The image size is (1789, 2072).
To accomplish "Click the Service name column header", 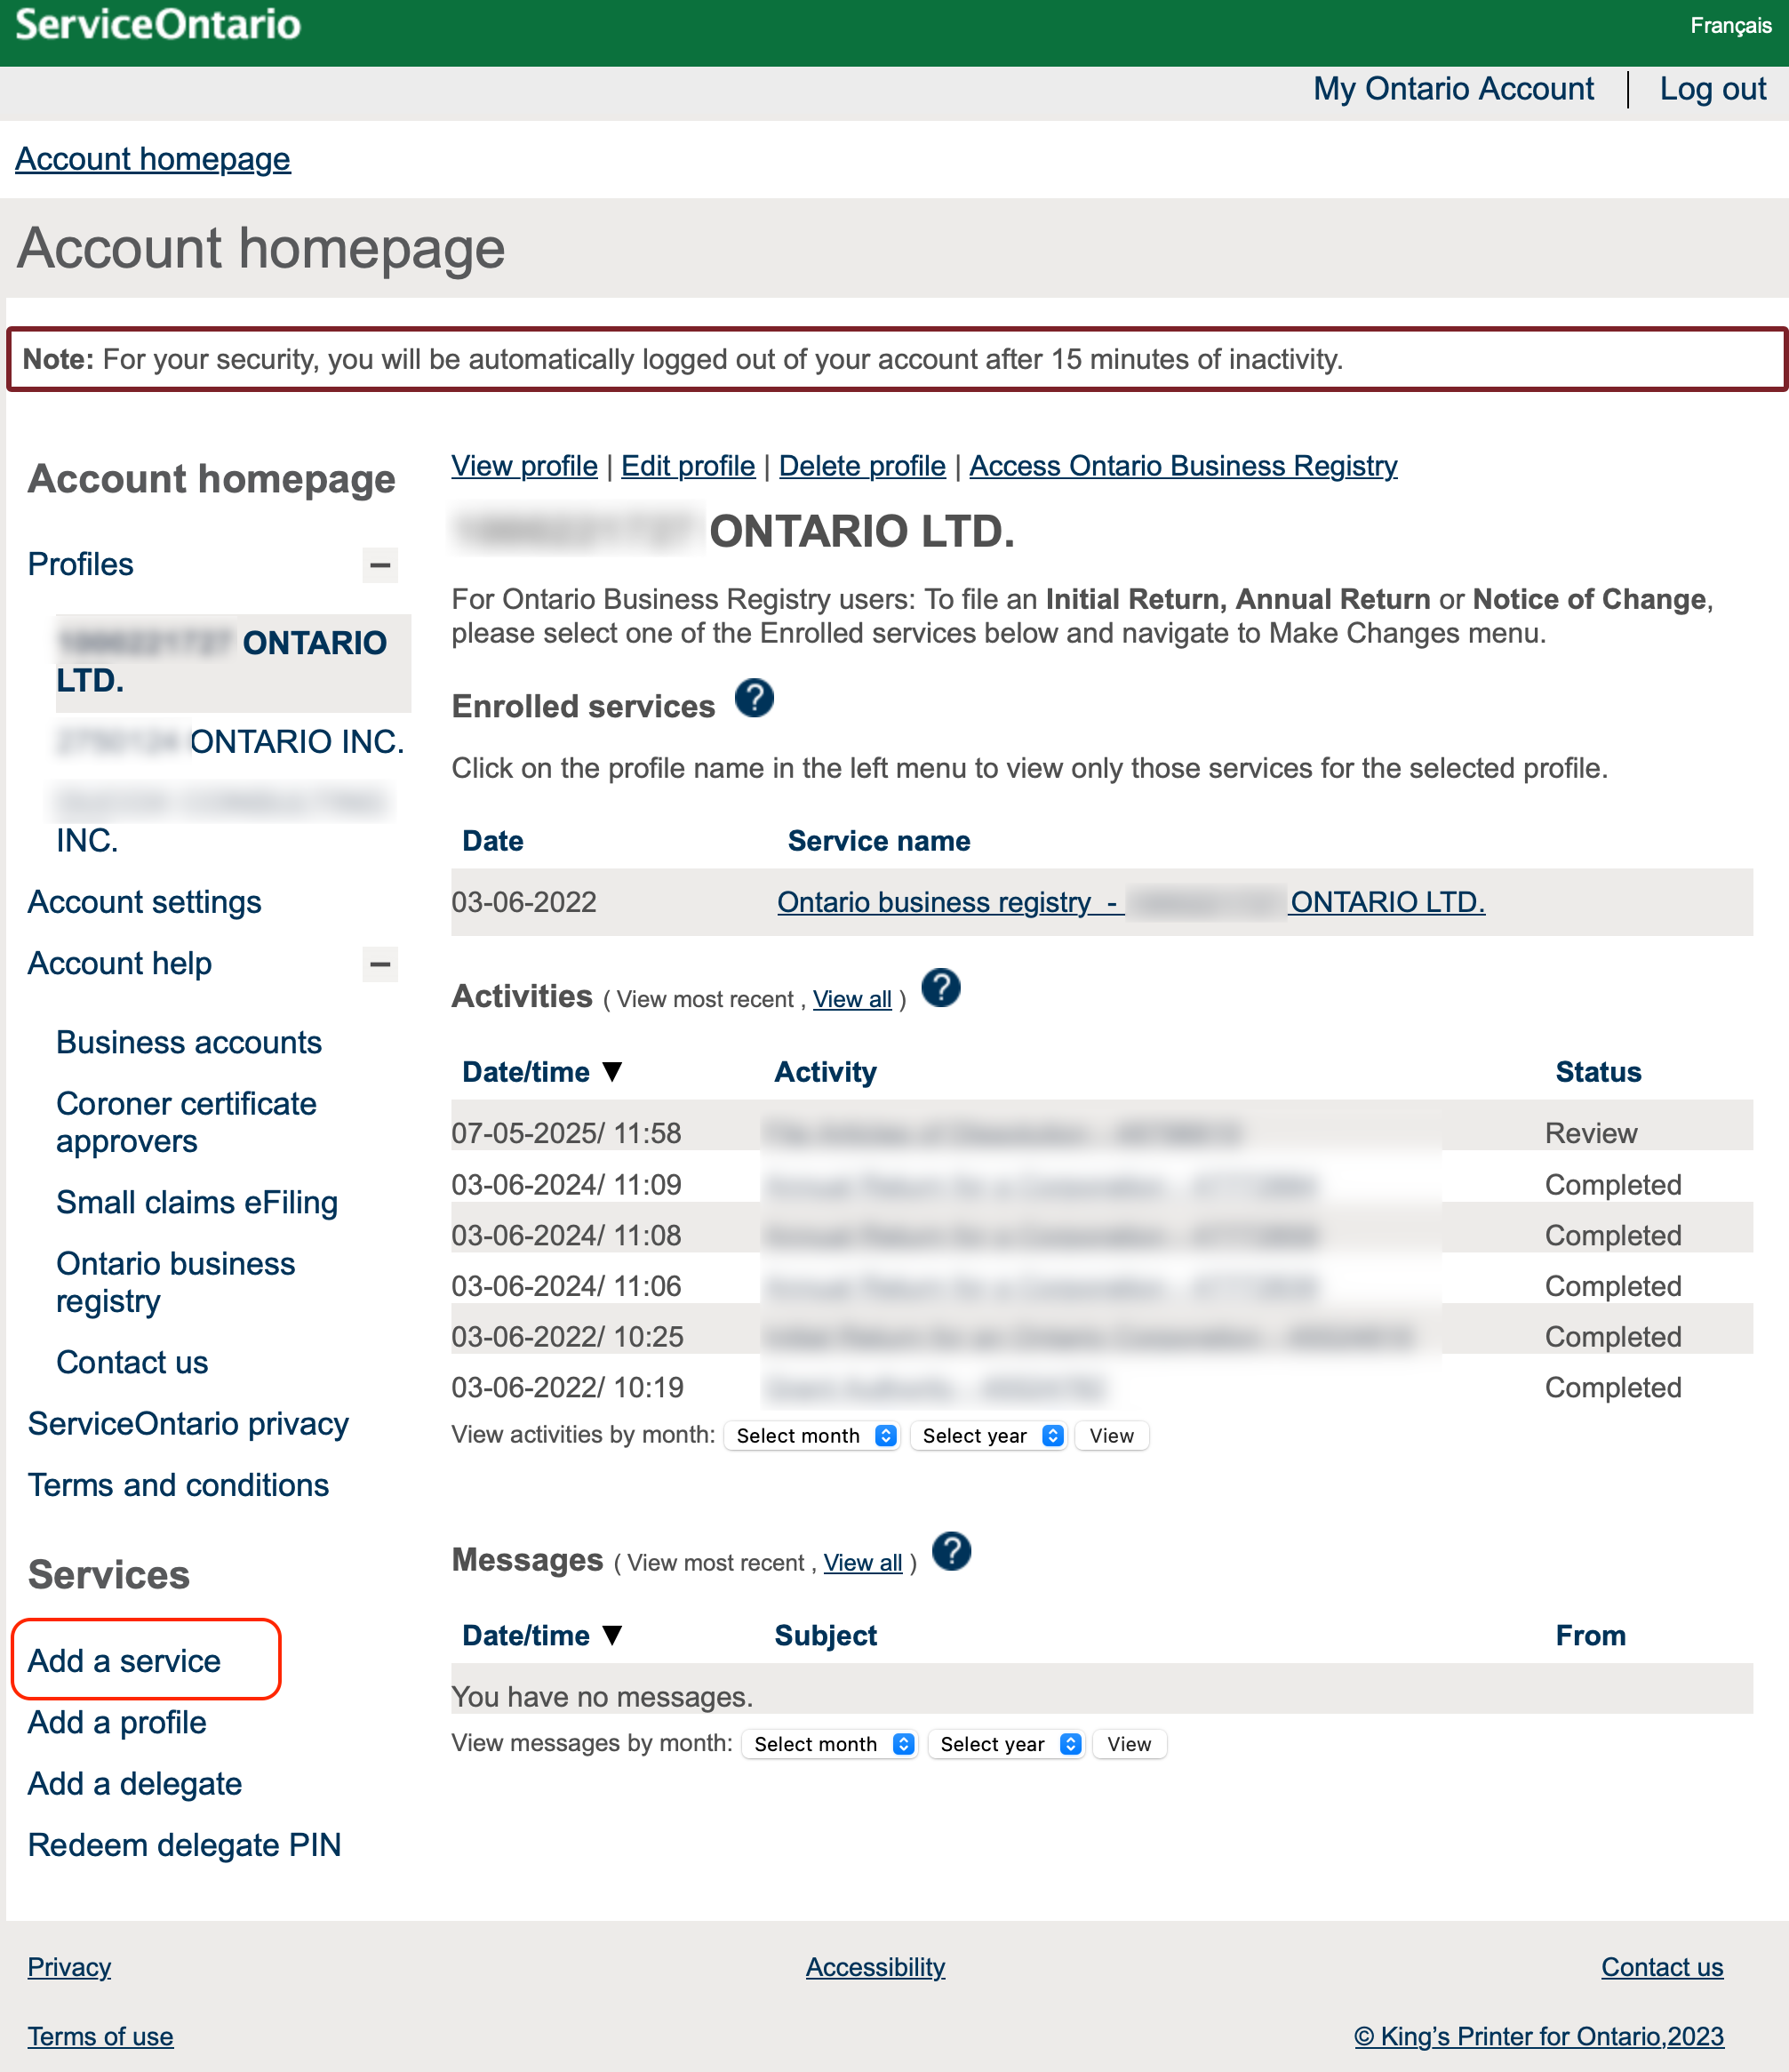I will tap(879, 841).
